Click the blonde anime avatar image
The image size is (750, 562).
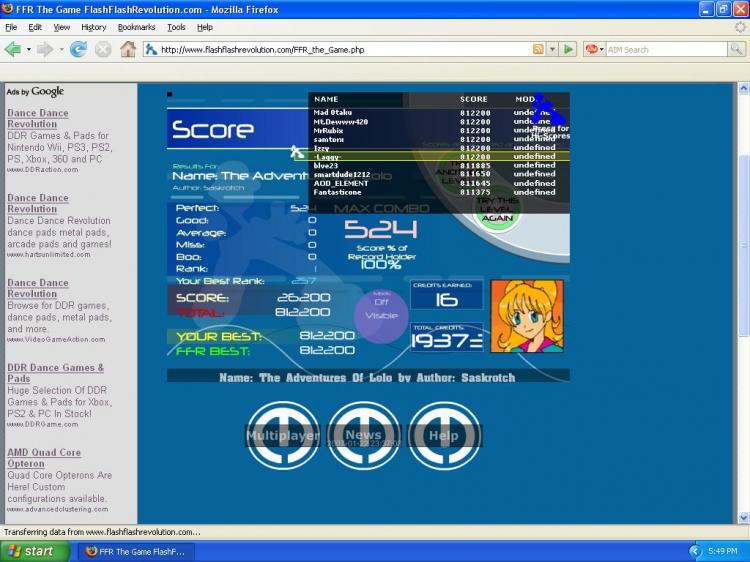point(527,316)
